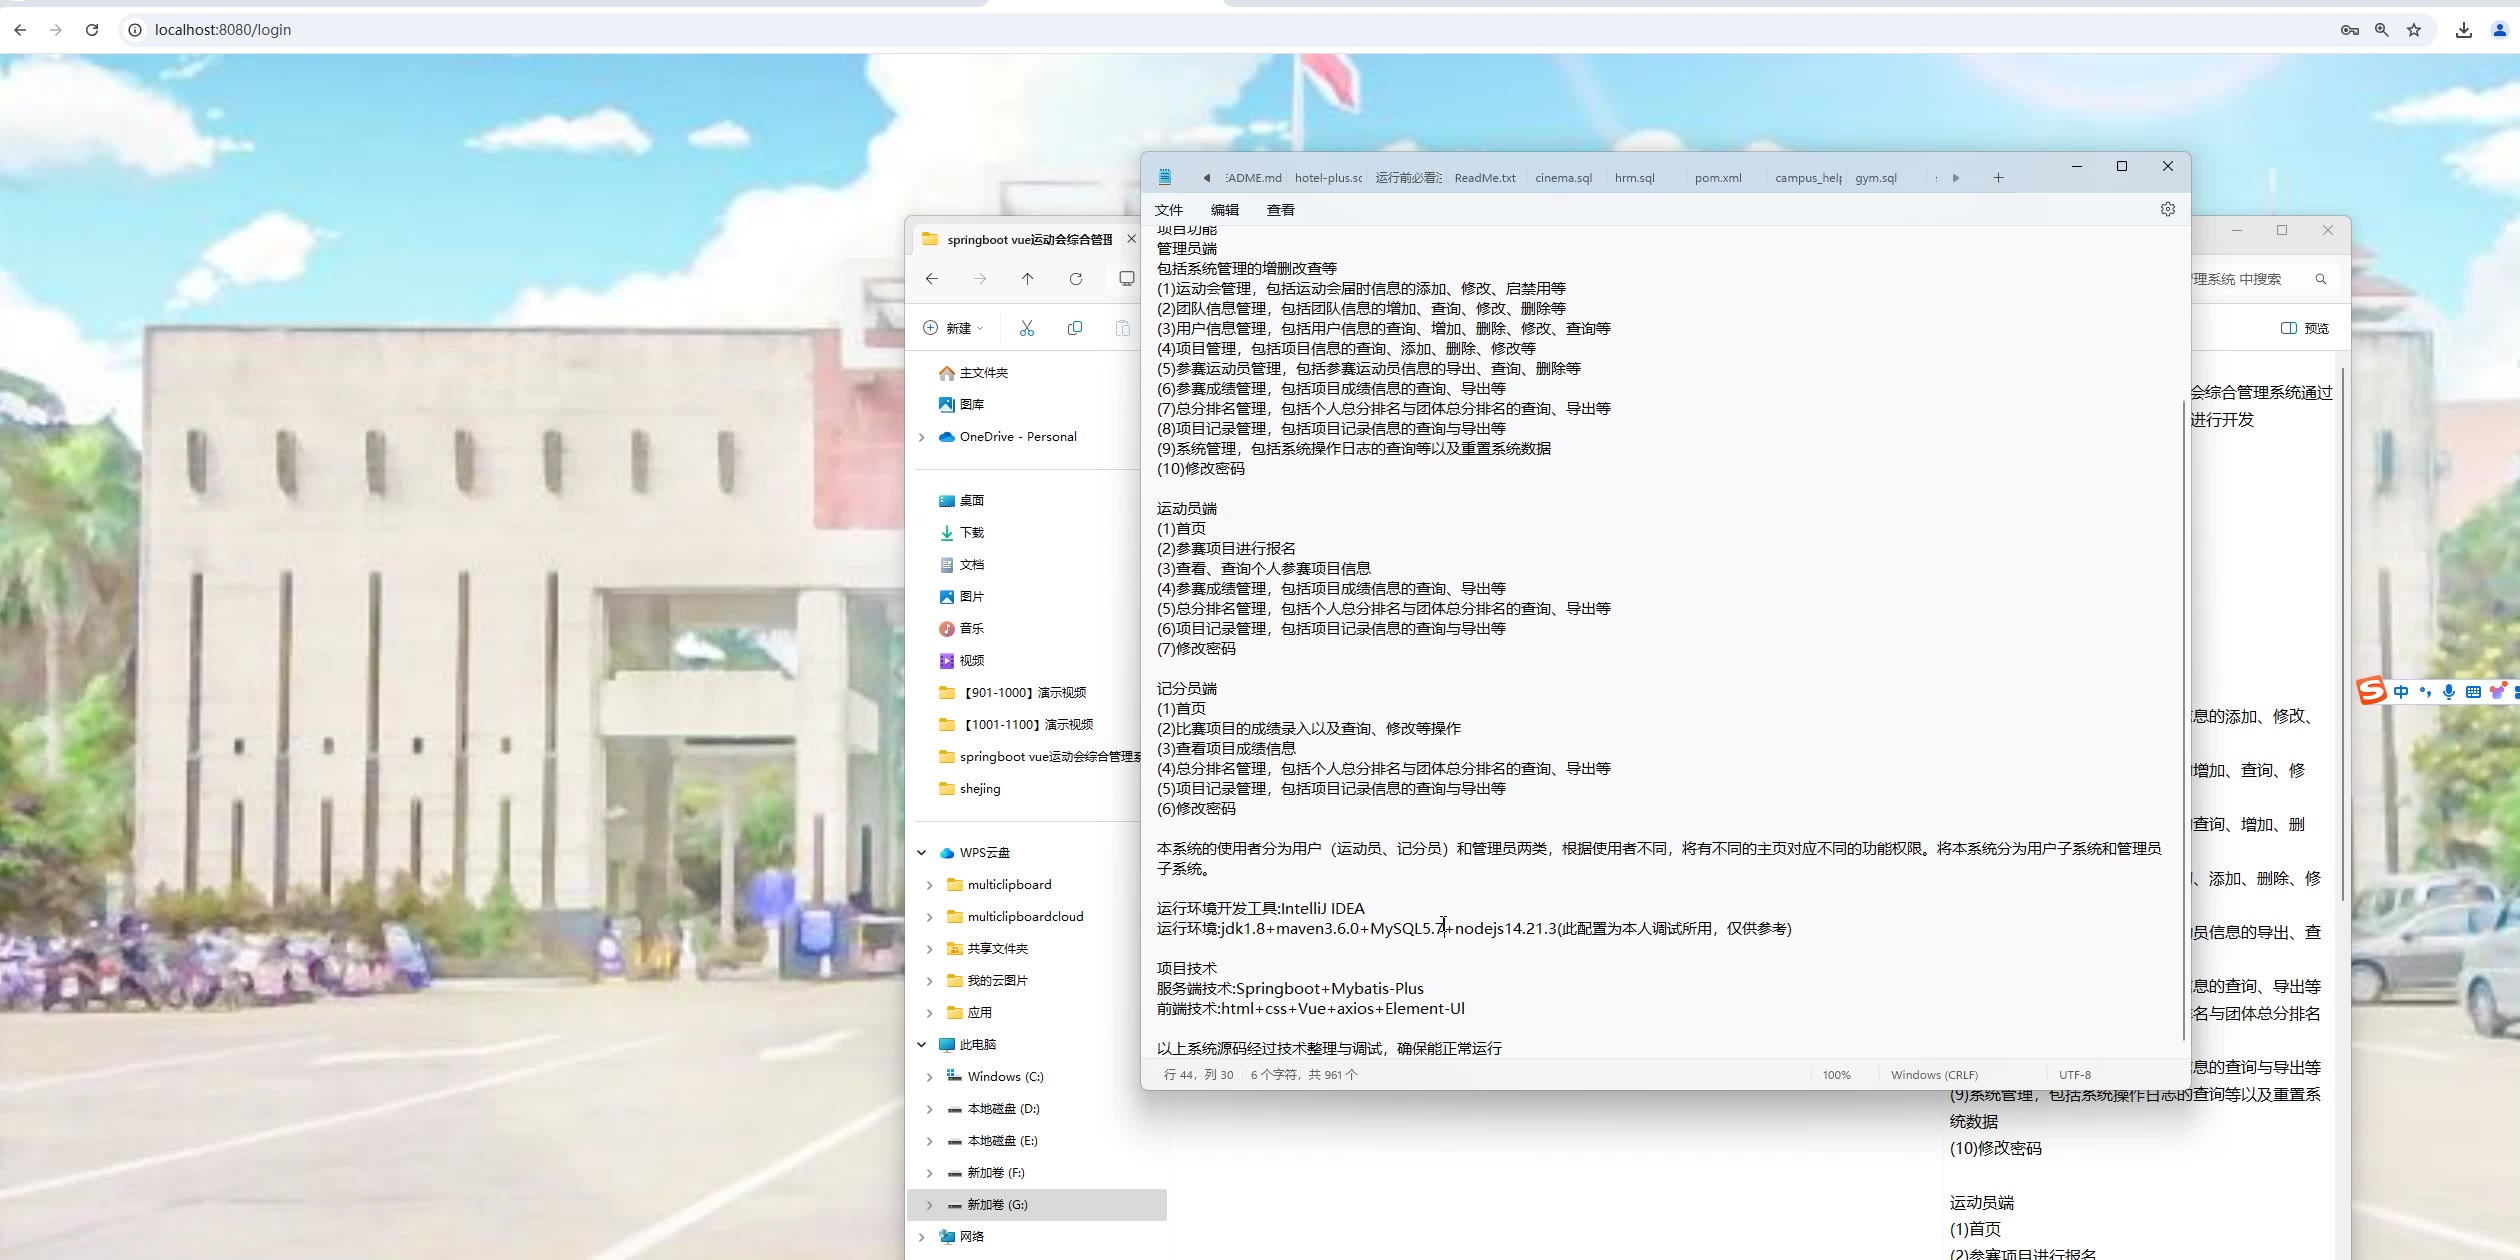Toggle the 预览 preview pane in Explorer
Viewport: 2520px width, 1260px height.
click(x=2305, y=328)
